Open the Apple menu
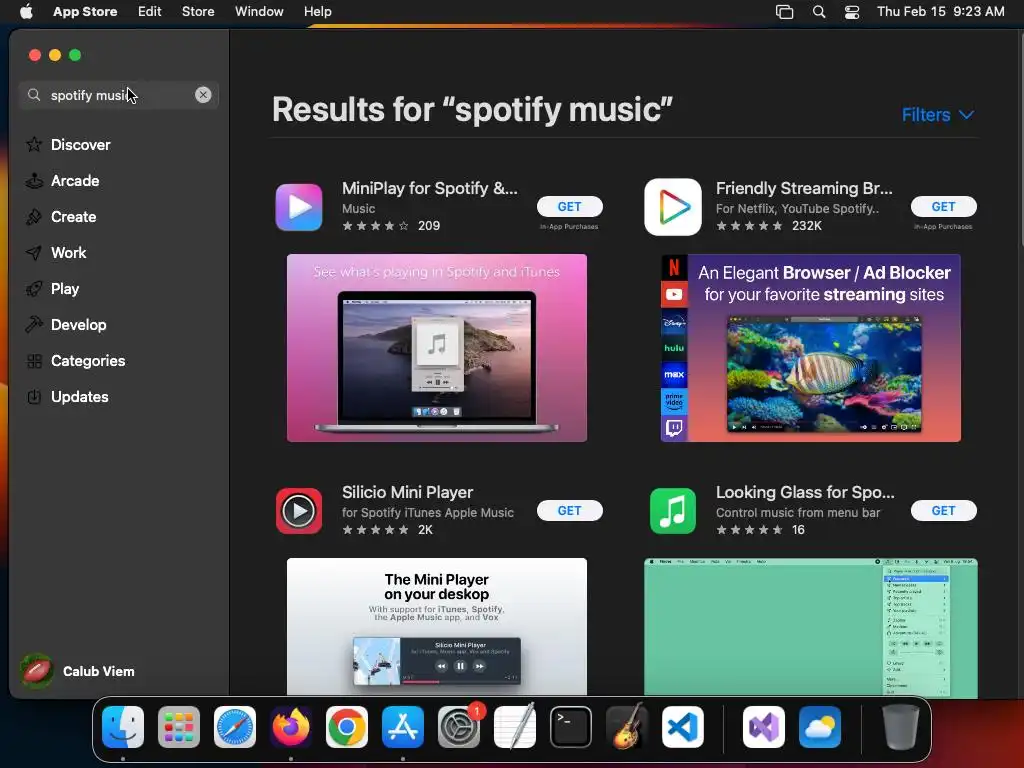The width and height of the screenshot is (1024, 768). click(x=26, y=12)
